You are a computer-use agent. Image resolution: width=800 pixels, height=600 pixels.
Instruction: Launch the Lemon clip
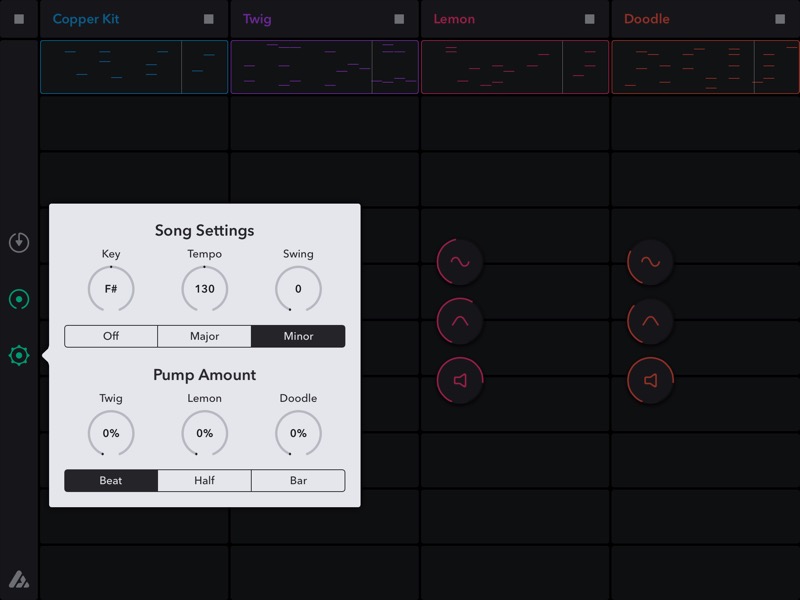pos(515,67)
